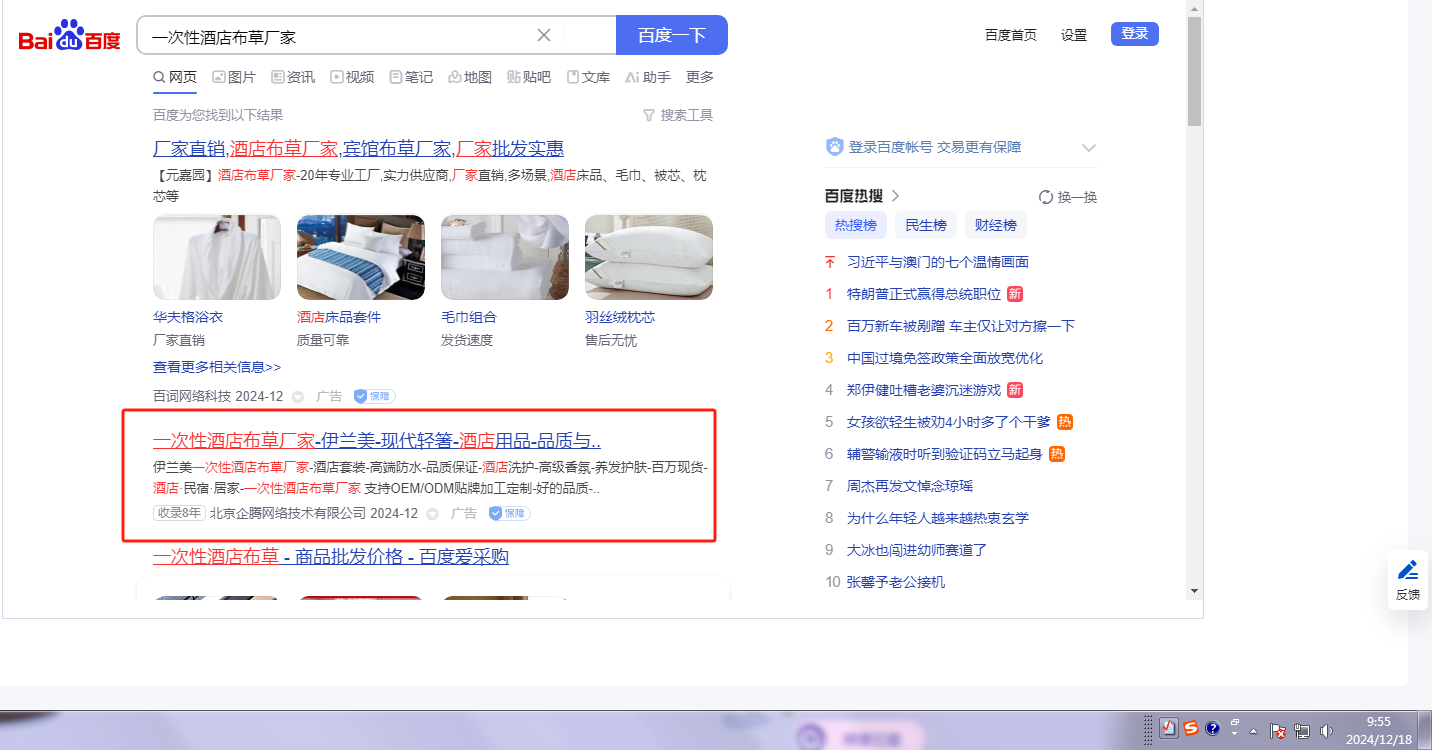Screen dimensions: 1432x750
Task: Switch to the 图片 tab
Action: [x=234, y=77]
